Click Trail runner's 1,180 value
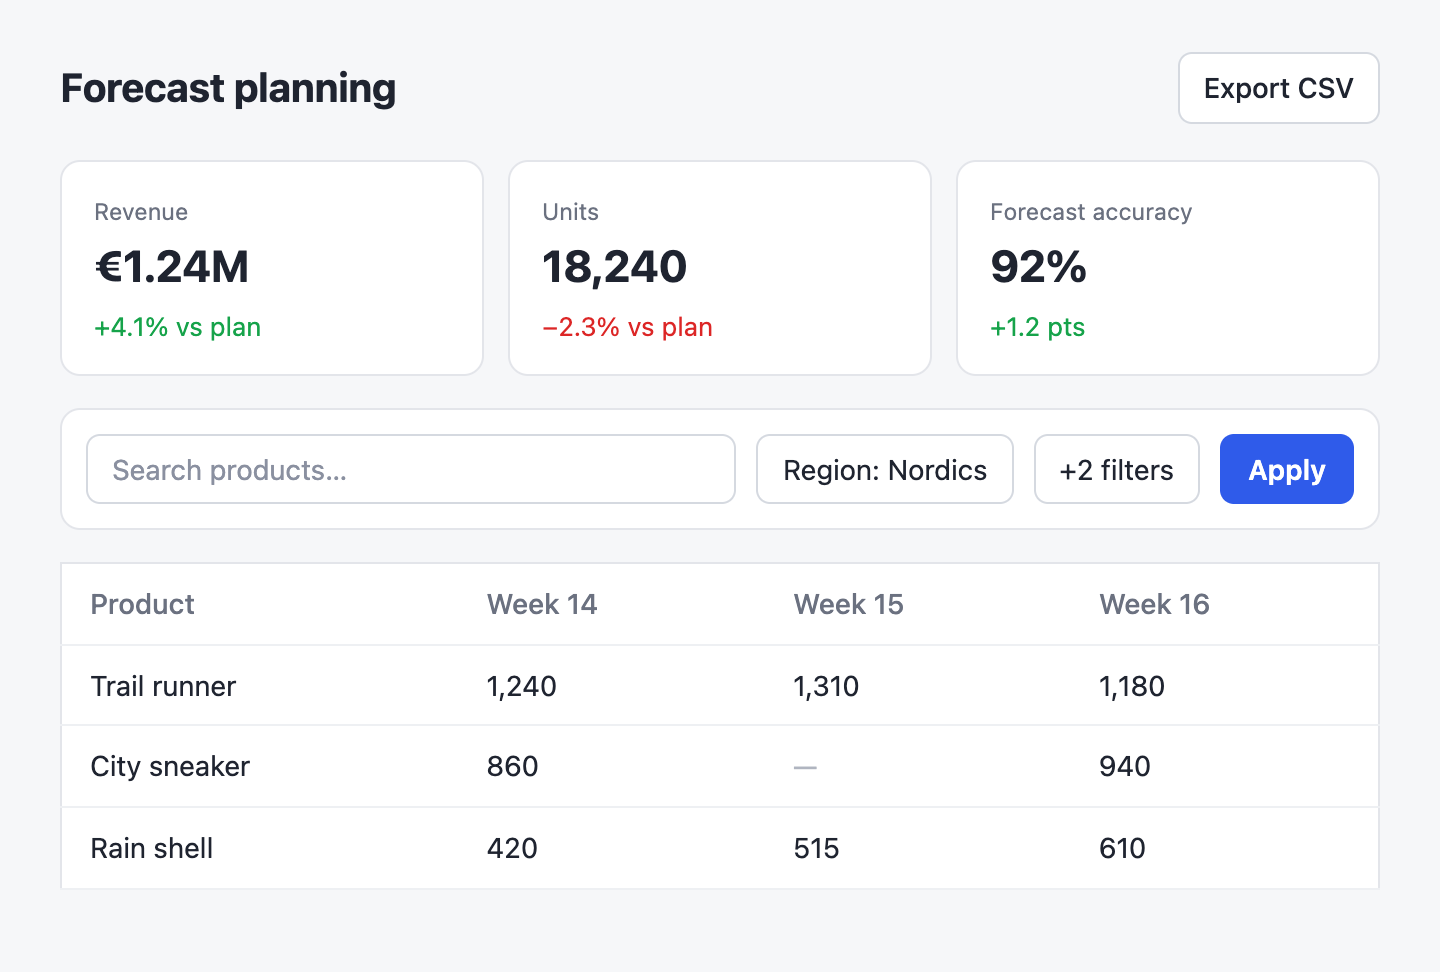1440x972 pixels. [1132, 686]
